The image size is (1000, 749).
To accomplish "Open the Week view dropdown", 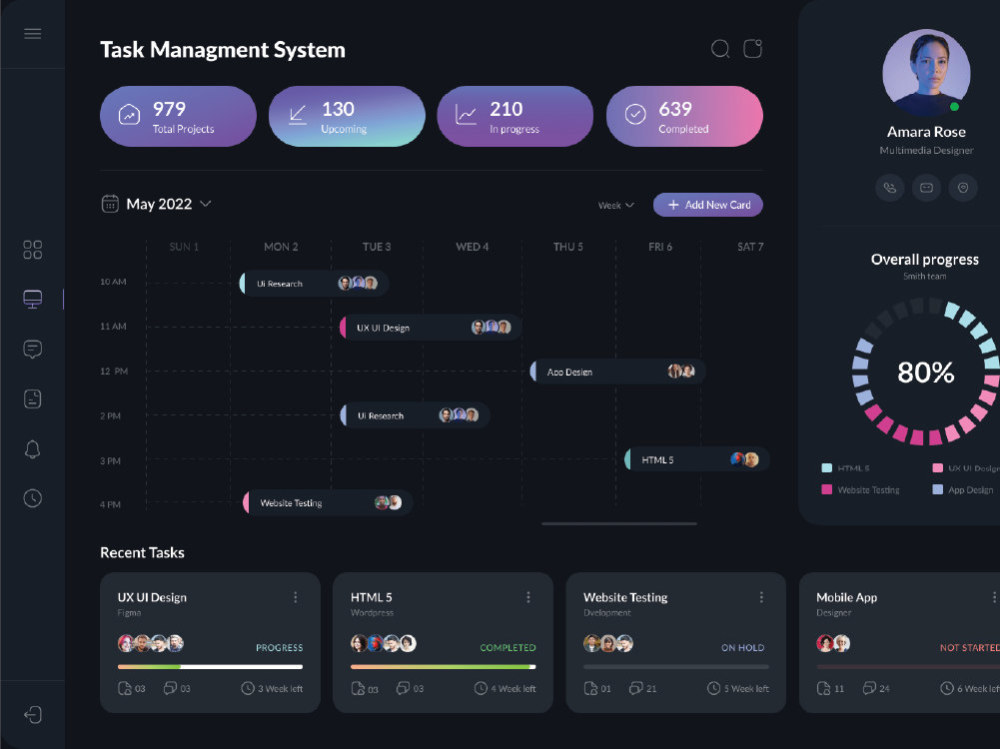I will [x=616, y=205].
